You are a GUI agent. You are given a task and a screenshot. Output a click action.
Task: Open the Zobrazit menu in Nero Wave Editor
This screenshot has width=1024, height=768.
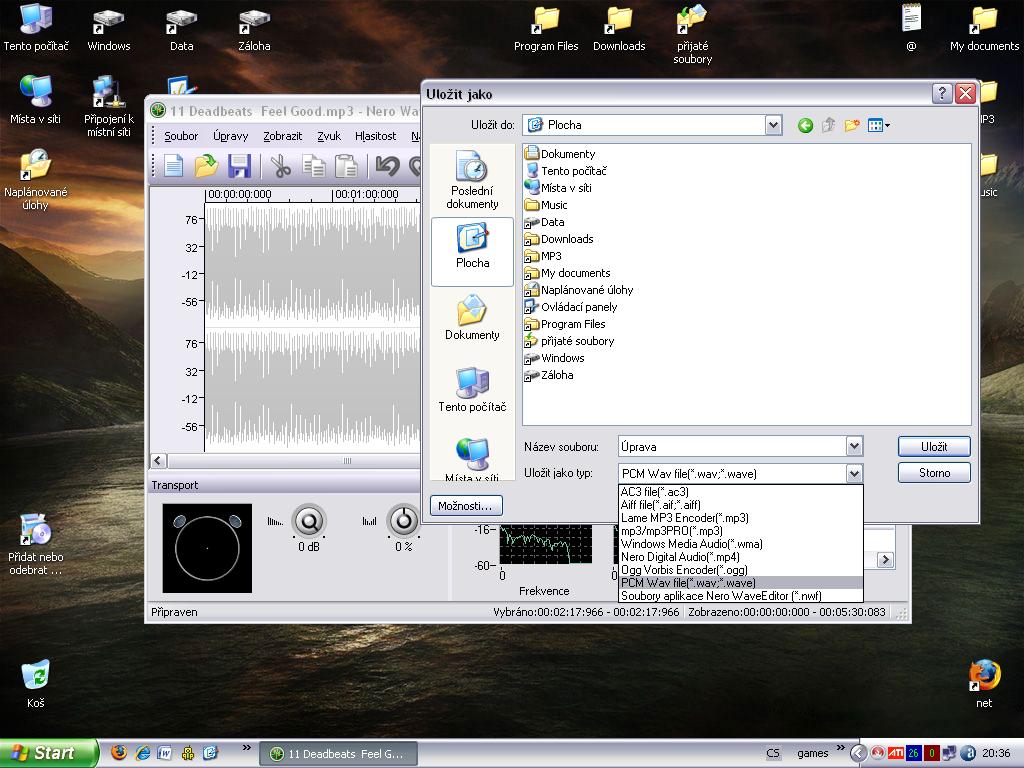pos(282,136)
